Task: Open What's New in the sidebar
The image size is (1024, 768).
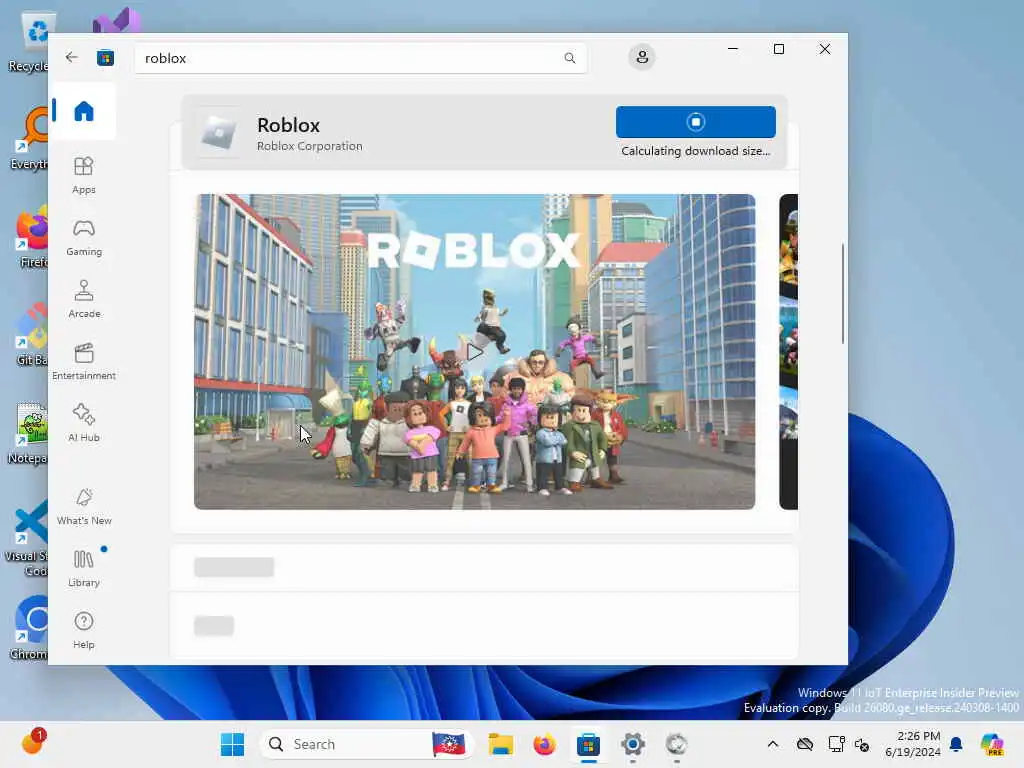Action: coord(84,506)
